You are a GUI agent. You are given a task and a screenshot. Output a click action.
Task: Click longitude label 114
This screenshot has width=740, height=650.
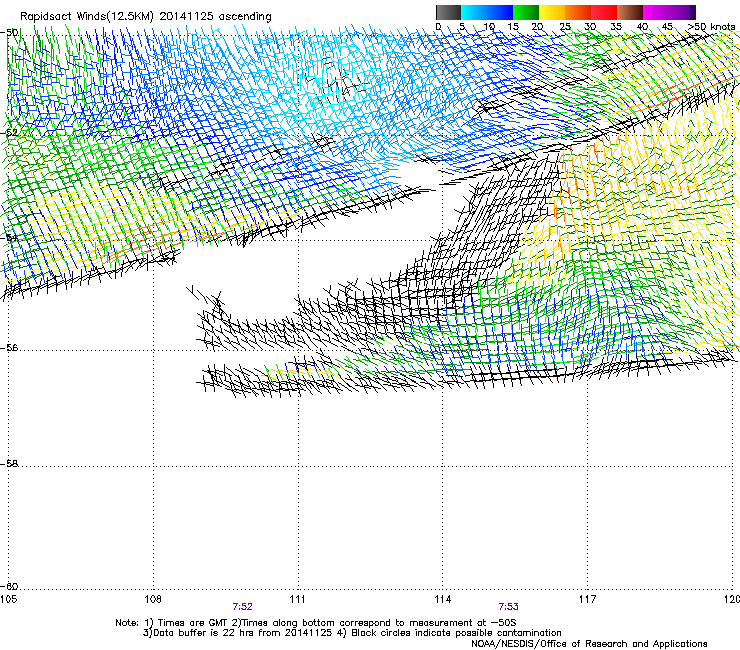[442, 599]
